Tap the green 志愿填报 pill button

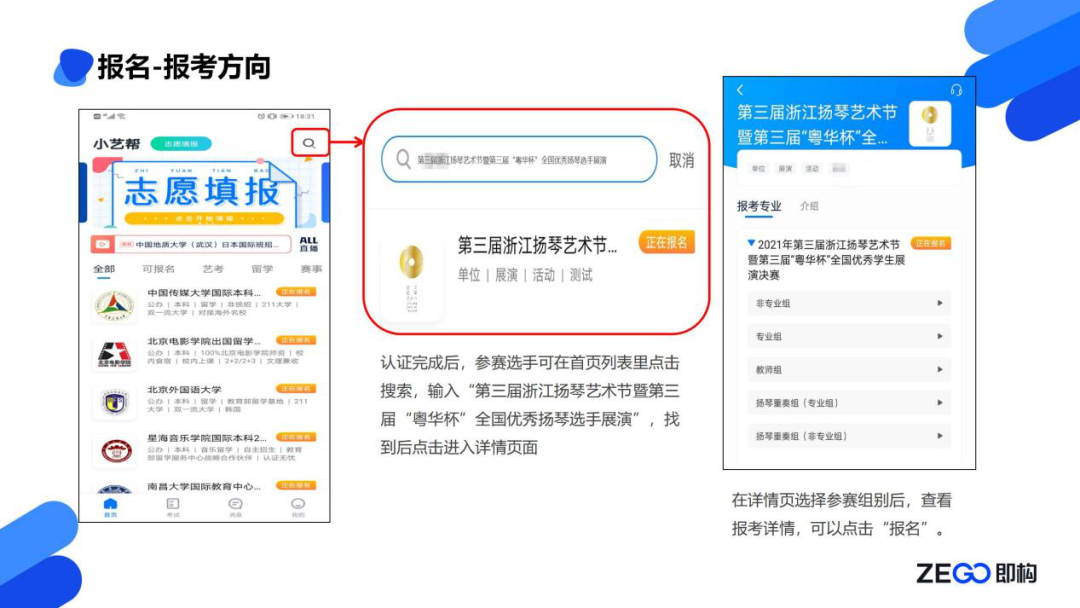point(181,144)
